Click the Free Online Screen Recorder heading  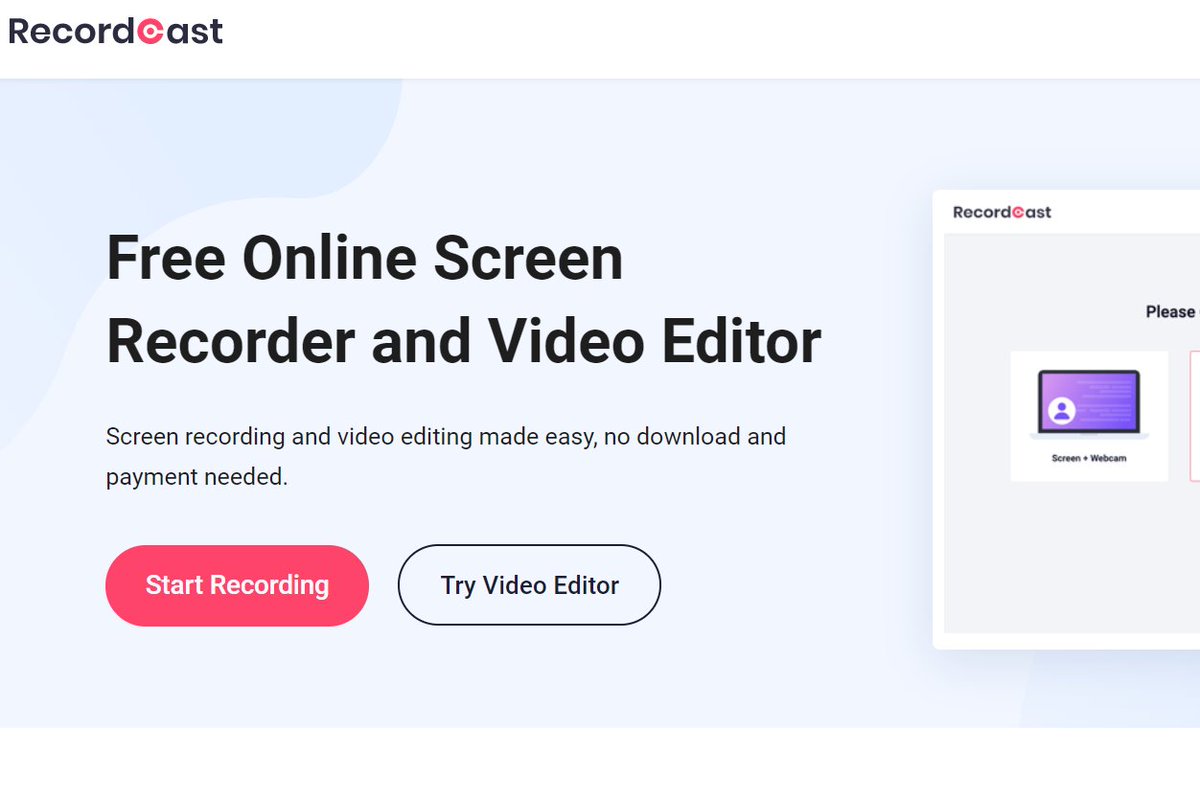[463, 299]
